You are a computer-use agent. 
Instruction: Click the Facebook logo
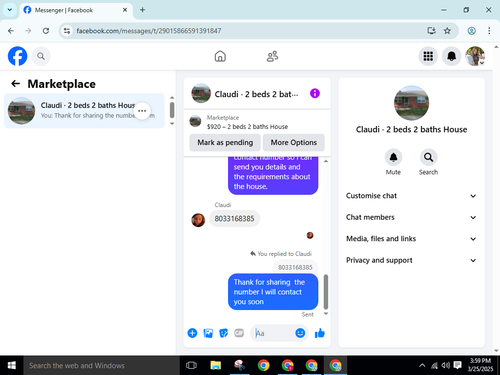click(17, 56)
